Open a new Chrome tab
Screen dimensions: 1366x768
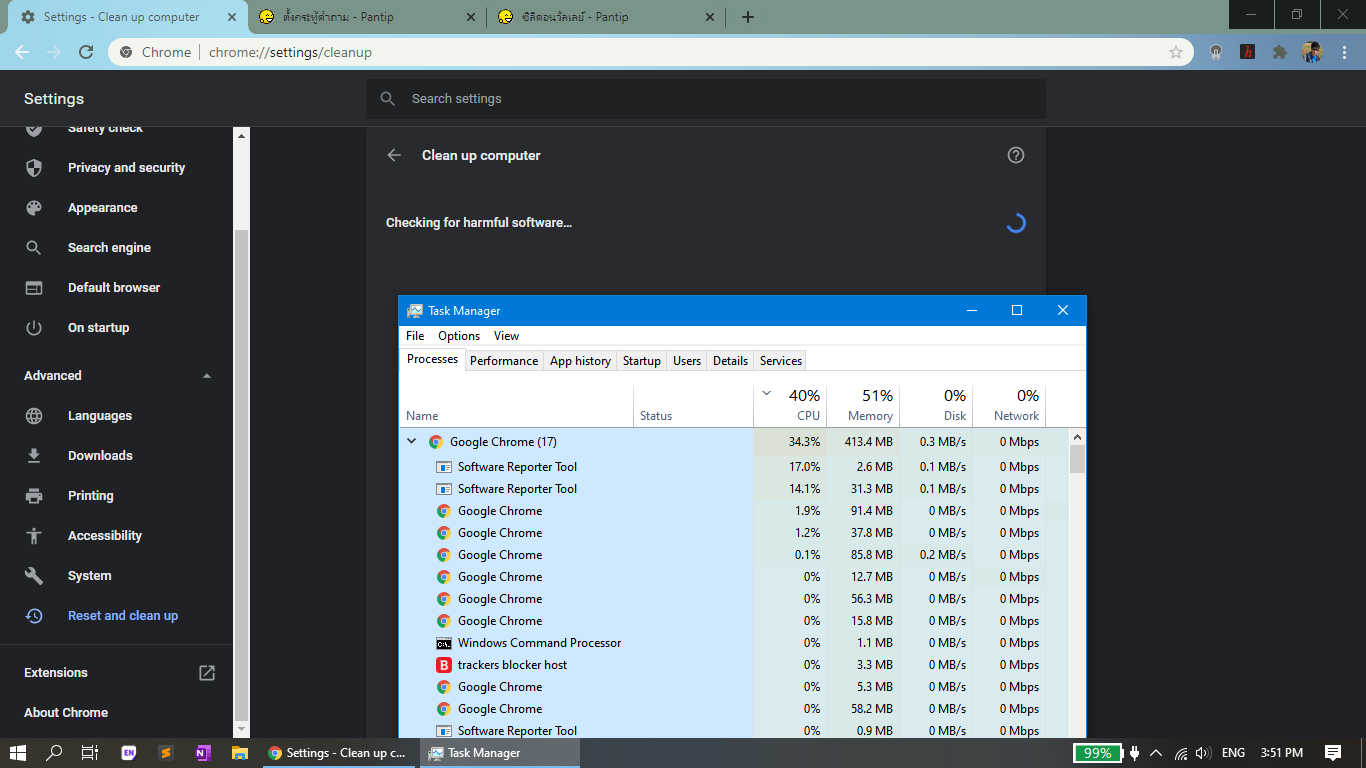point(748,17)
